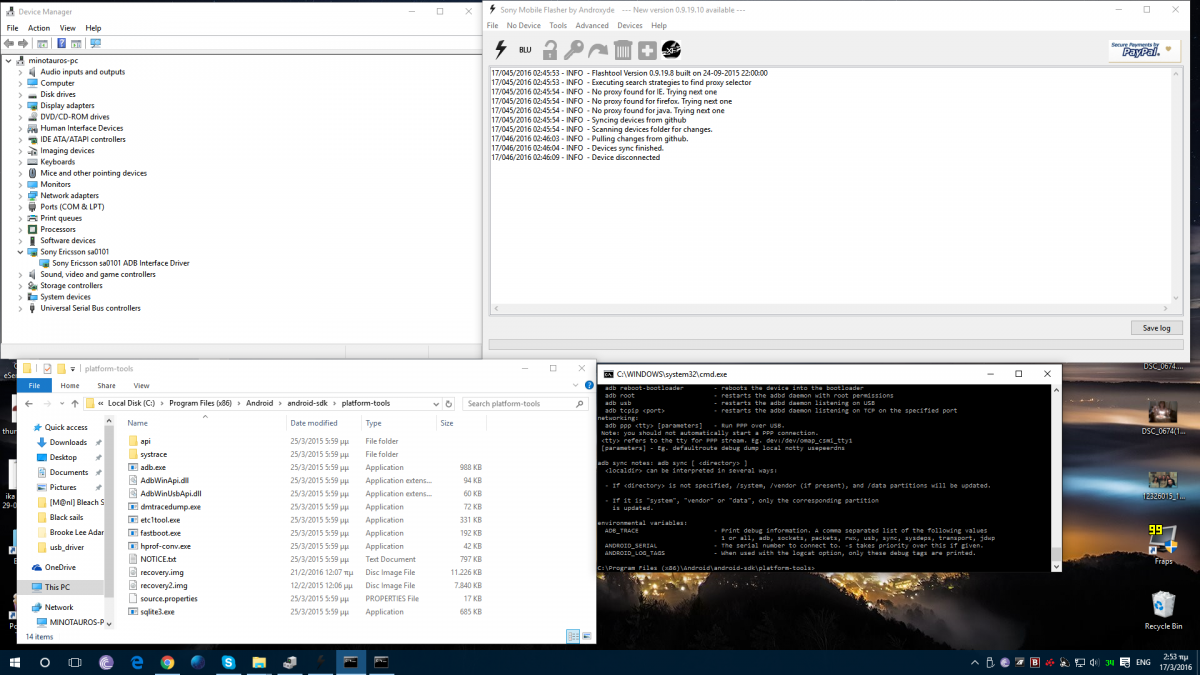The height and width of the screenshot is (675, 1200).
Task: Click the Edge taskbar icon
Action: tap(137, 662)
